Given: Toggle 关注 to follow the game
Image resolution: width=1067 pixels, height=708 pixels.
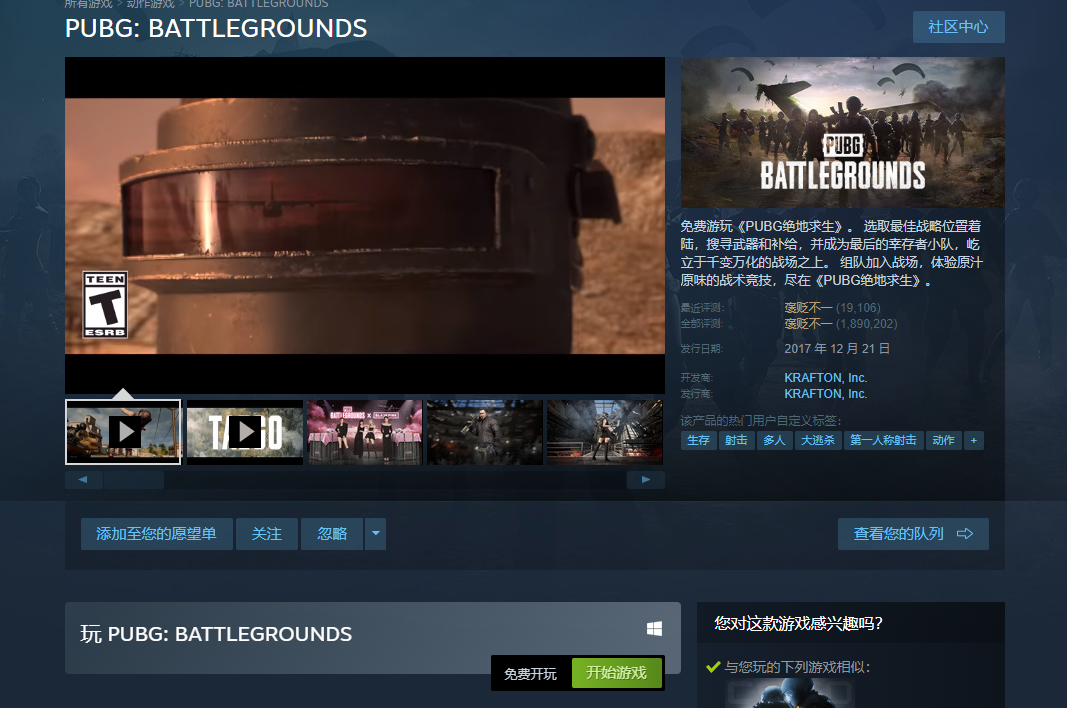Looking at the screenshot, I should click(x=267, y=534).
